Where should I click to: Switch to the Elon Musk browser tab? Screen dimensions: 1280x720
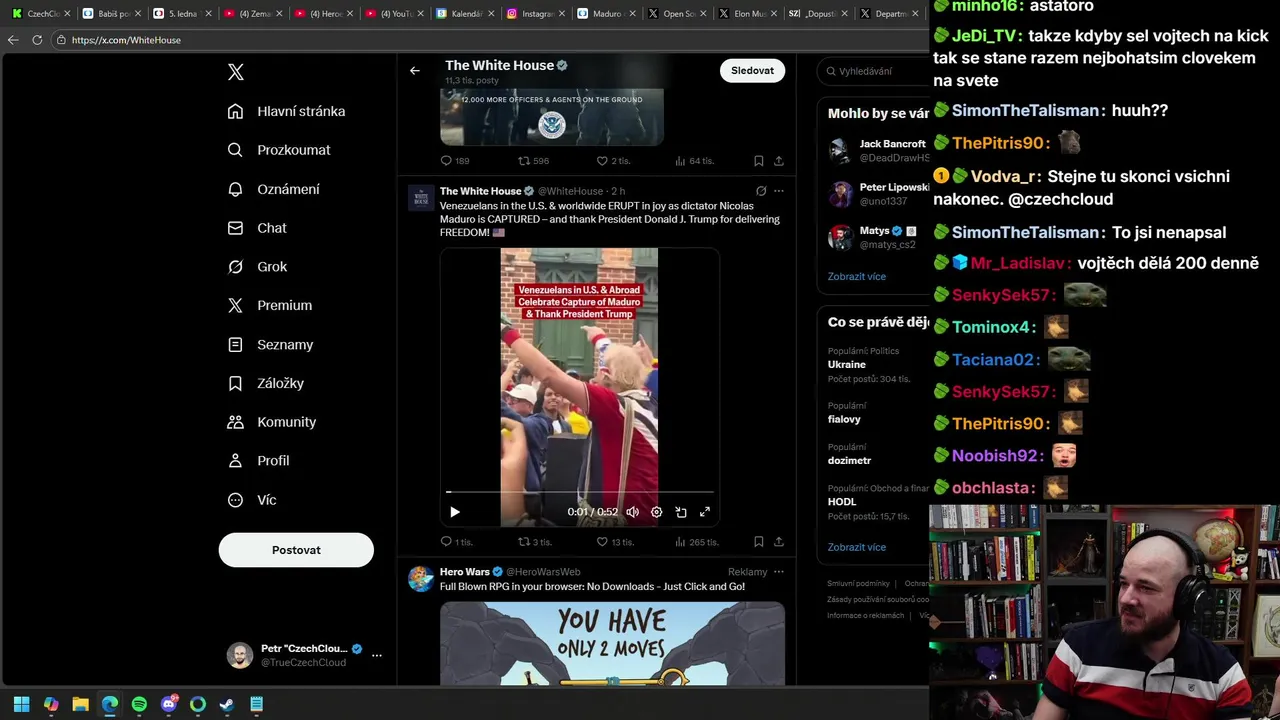click(x=748, y=14)
